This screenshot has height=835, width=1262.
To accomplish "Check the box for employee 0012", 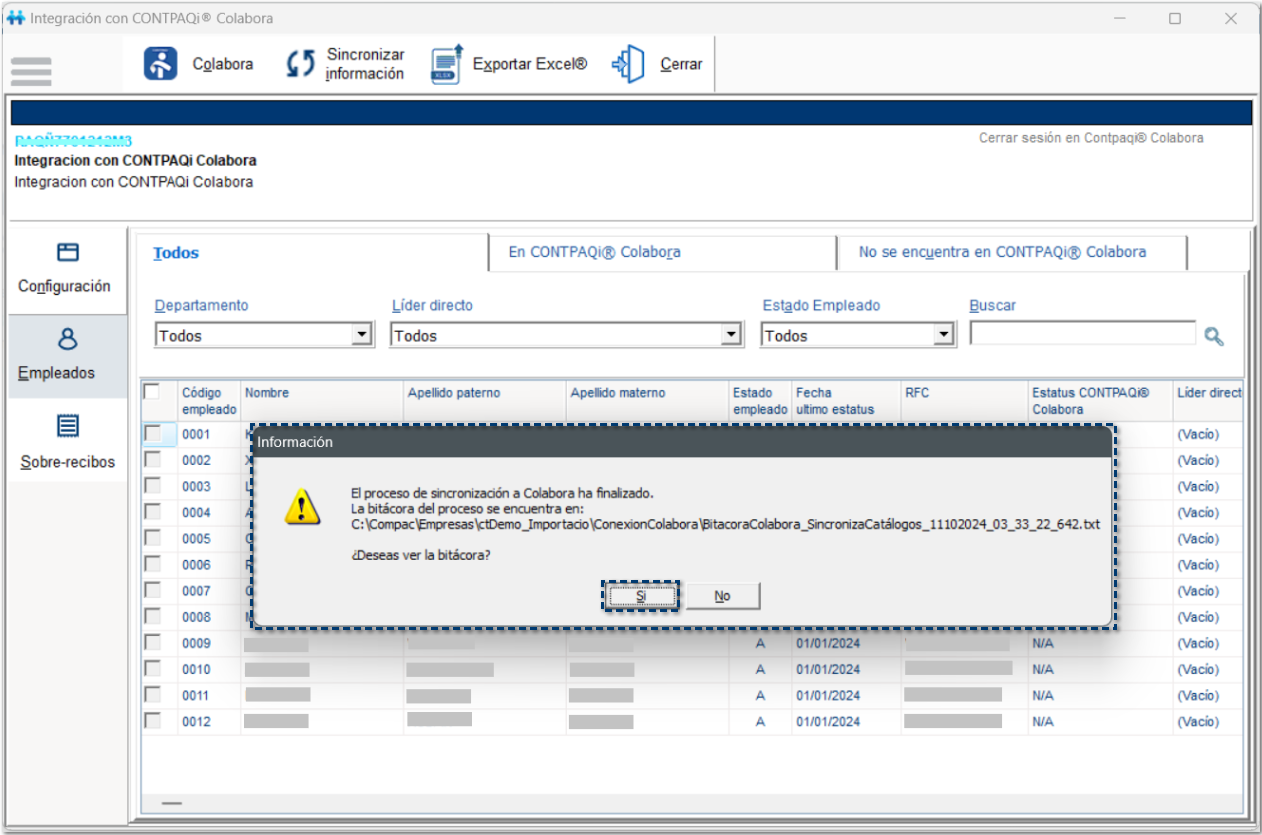I will pos(153,721).
